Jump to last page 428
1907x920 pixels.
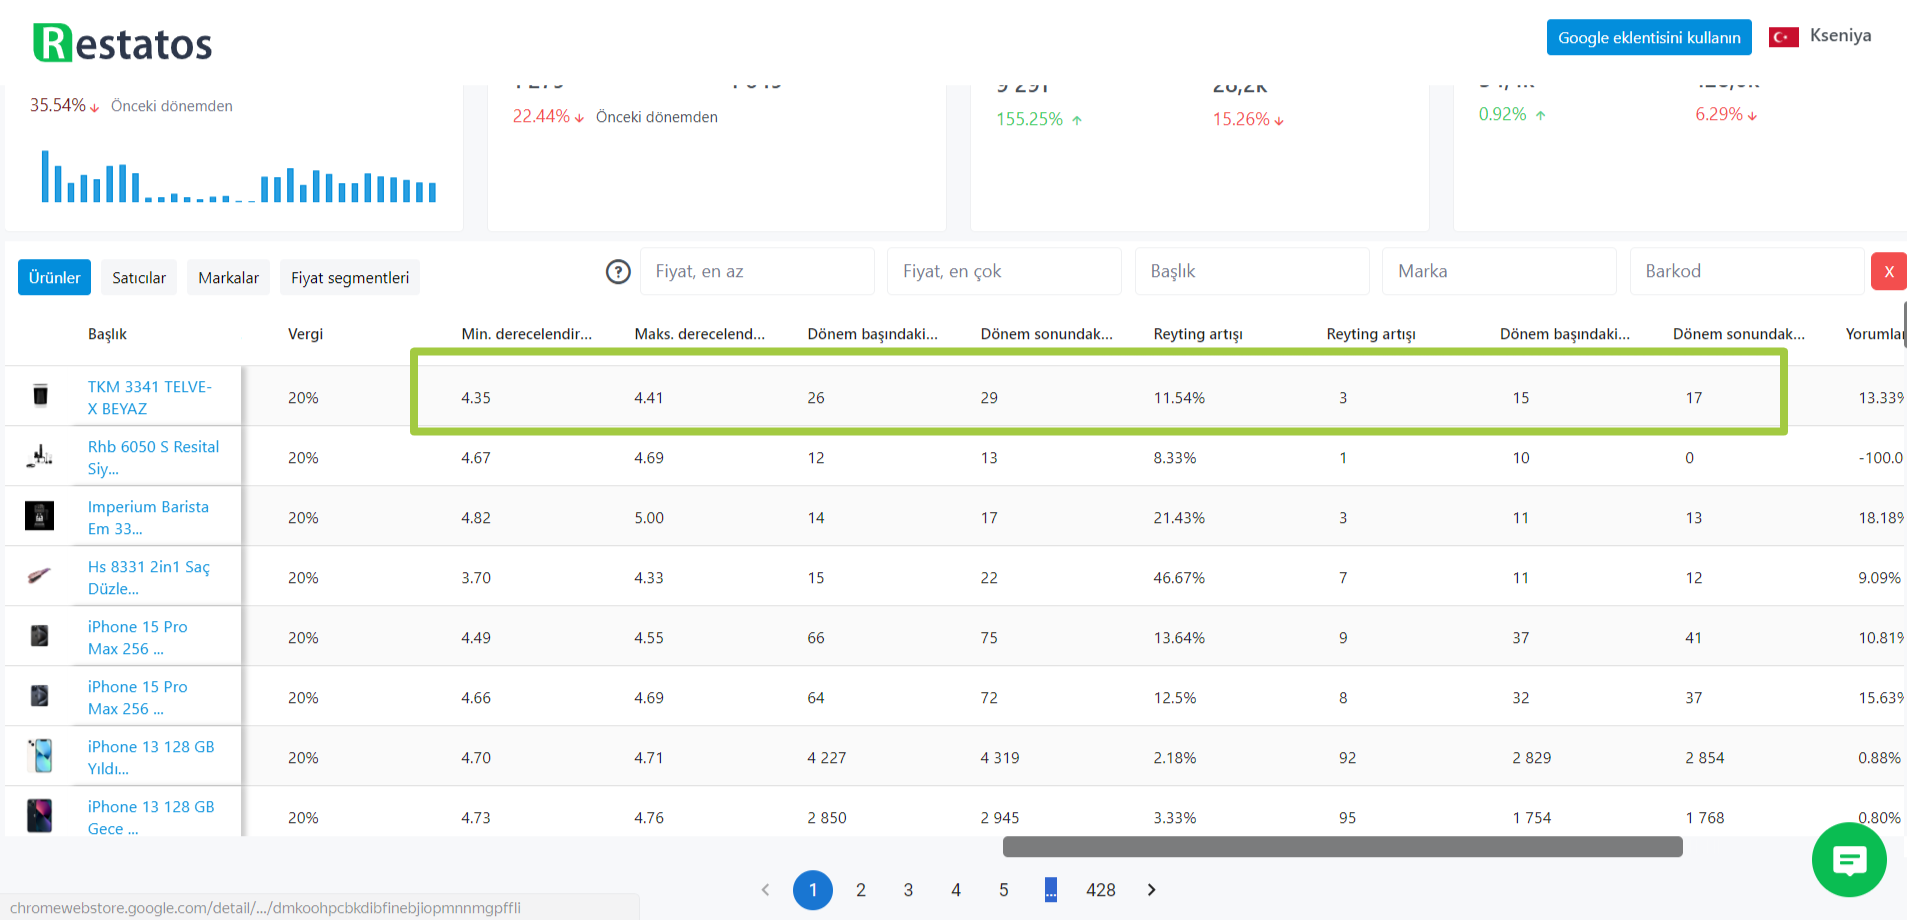1100,890
